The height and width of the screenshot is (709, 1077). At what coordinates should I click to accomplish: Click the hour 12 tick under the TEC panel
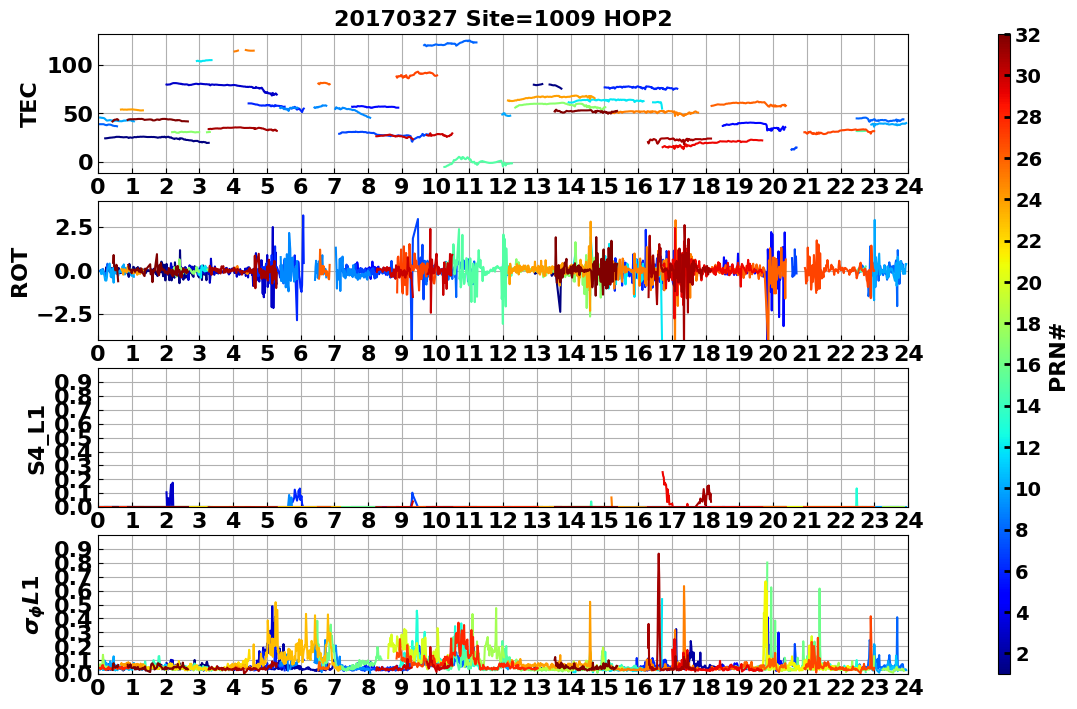pyautogui.click(x=503, y=186)
